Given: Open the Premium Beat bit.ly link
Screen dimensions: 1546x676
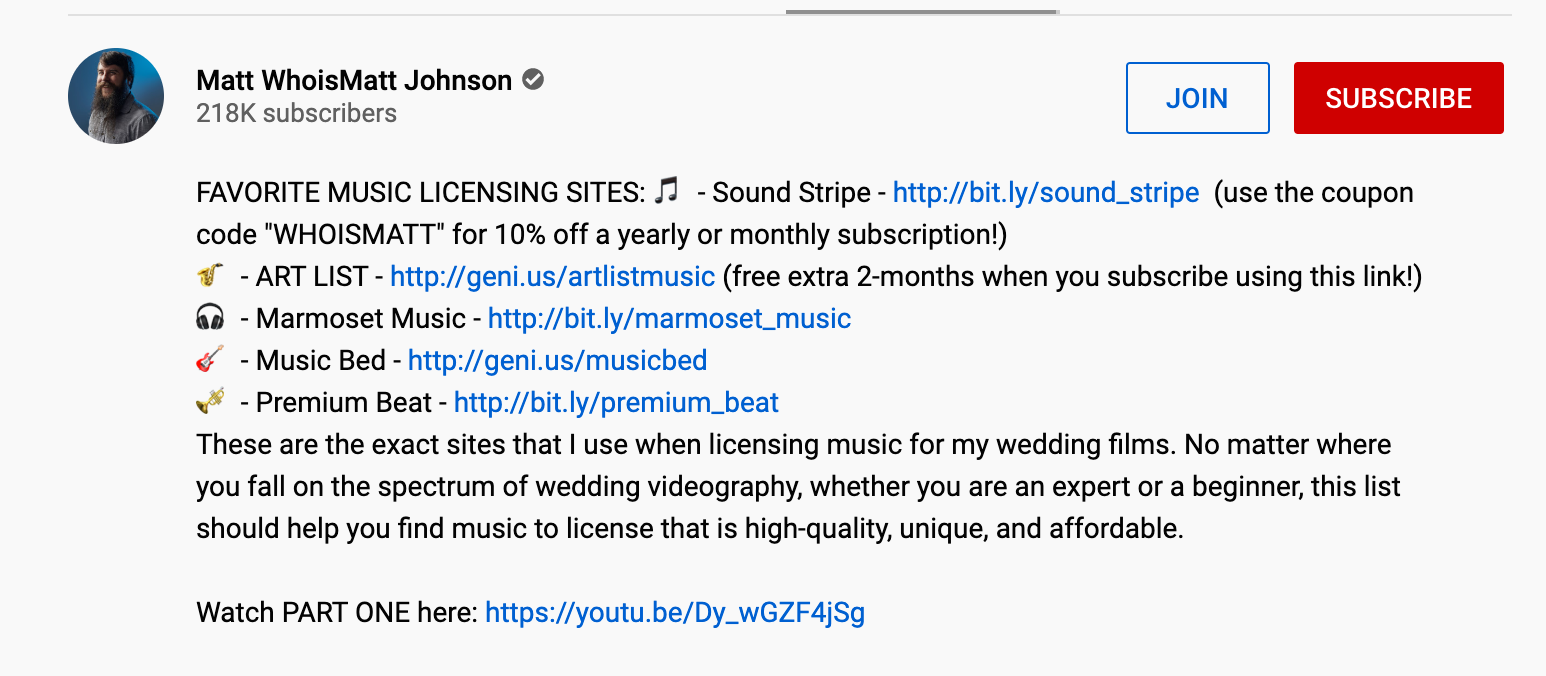Looking at the screenshot, I should click(616, 402).
